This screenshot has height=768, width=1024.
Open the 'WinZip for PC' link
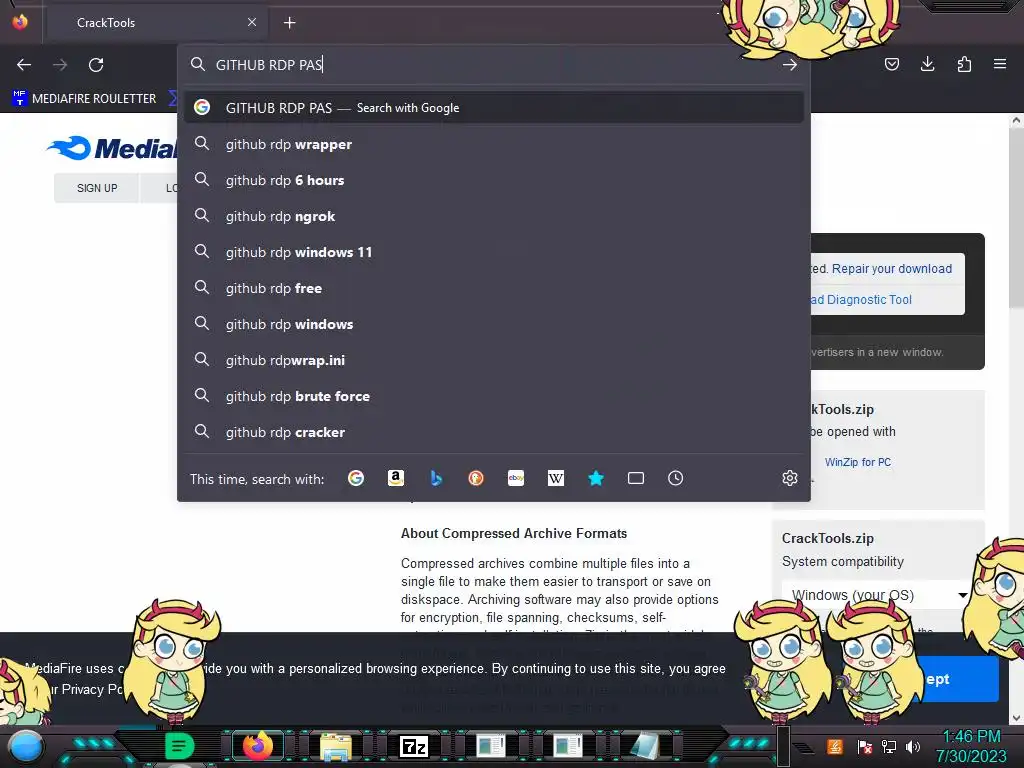pyautogui.click(x=857, y=462)
